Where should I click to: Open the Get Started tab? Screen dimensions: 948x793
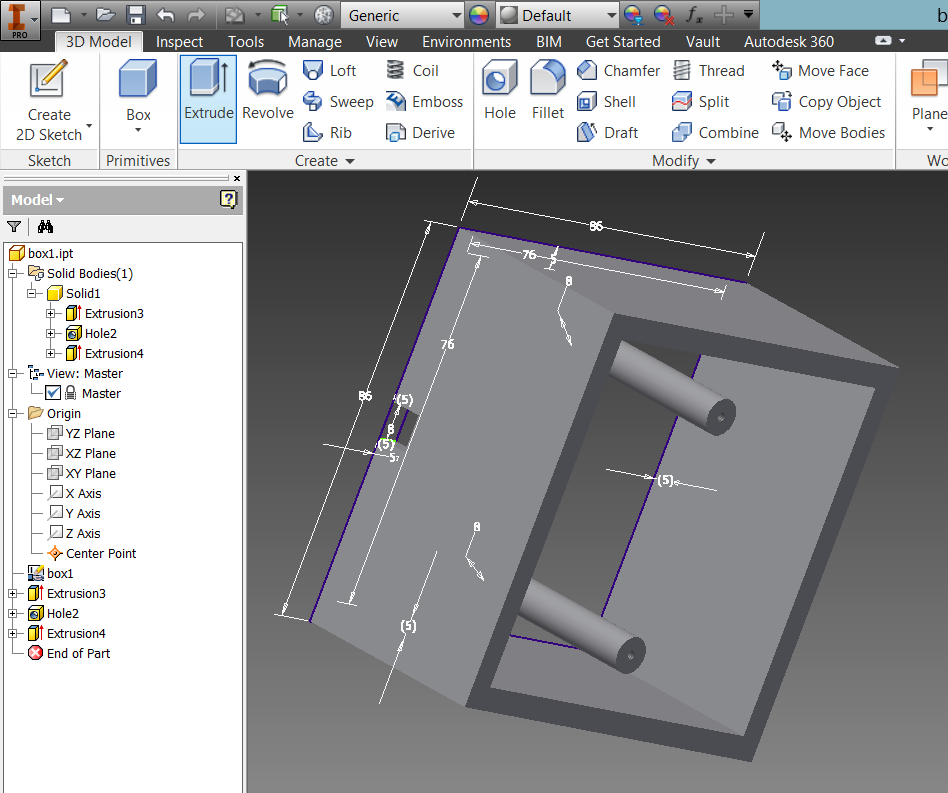[623, 42]
